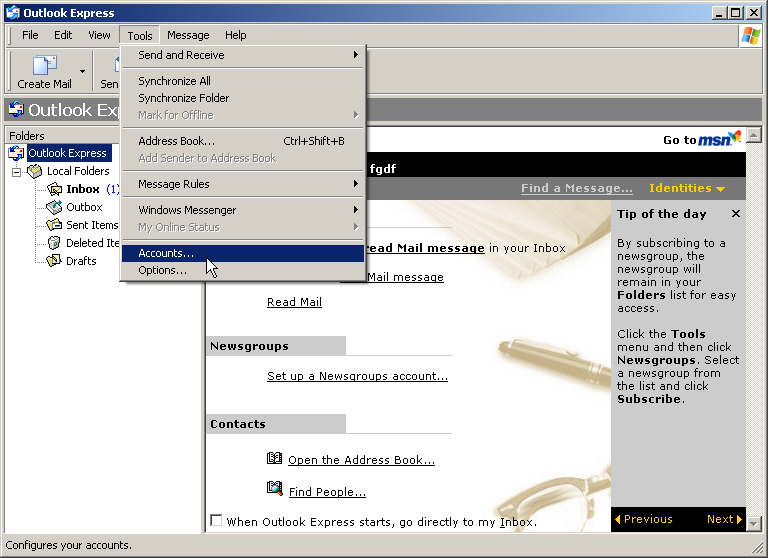768x558 pixels.
Task: Click the Read Mail link
Action: (x=294, y=302)
